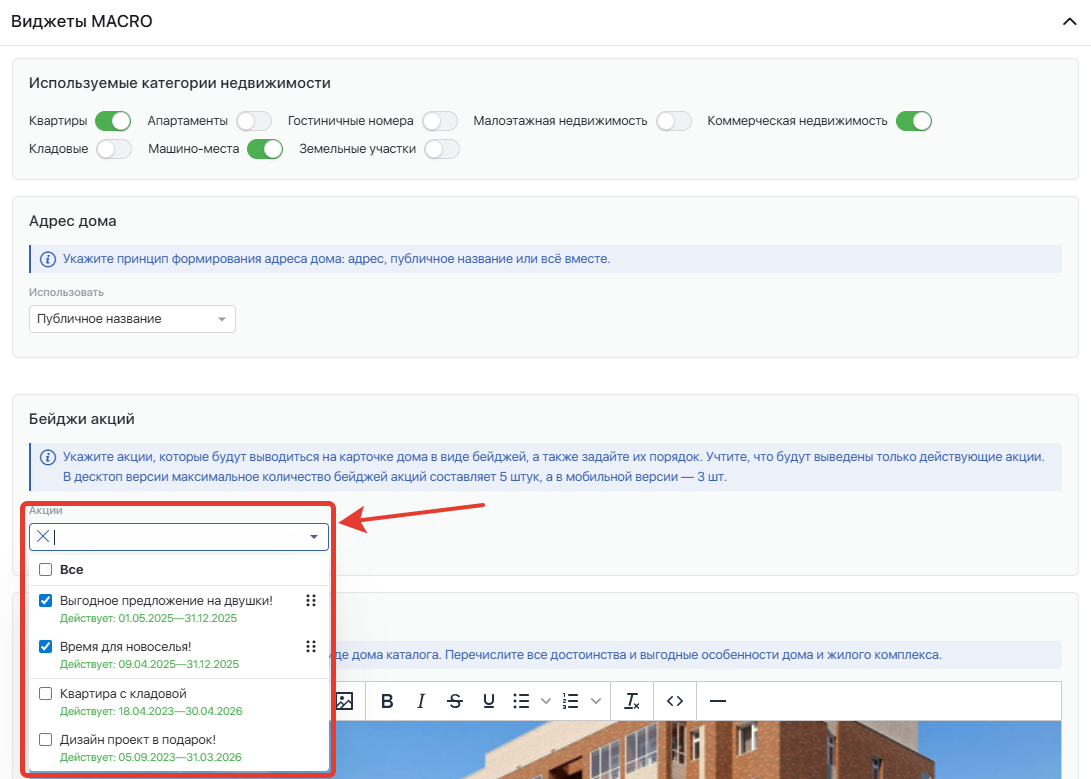
Task: Disable the Квартиры toggle
Action: point(113,121)
